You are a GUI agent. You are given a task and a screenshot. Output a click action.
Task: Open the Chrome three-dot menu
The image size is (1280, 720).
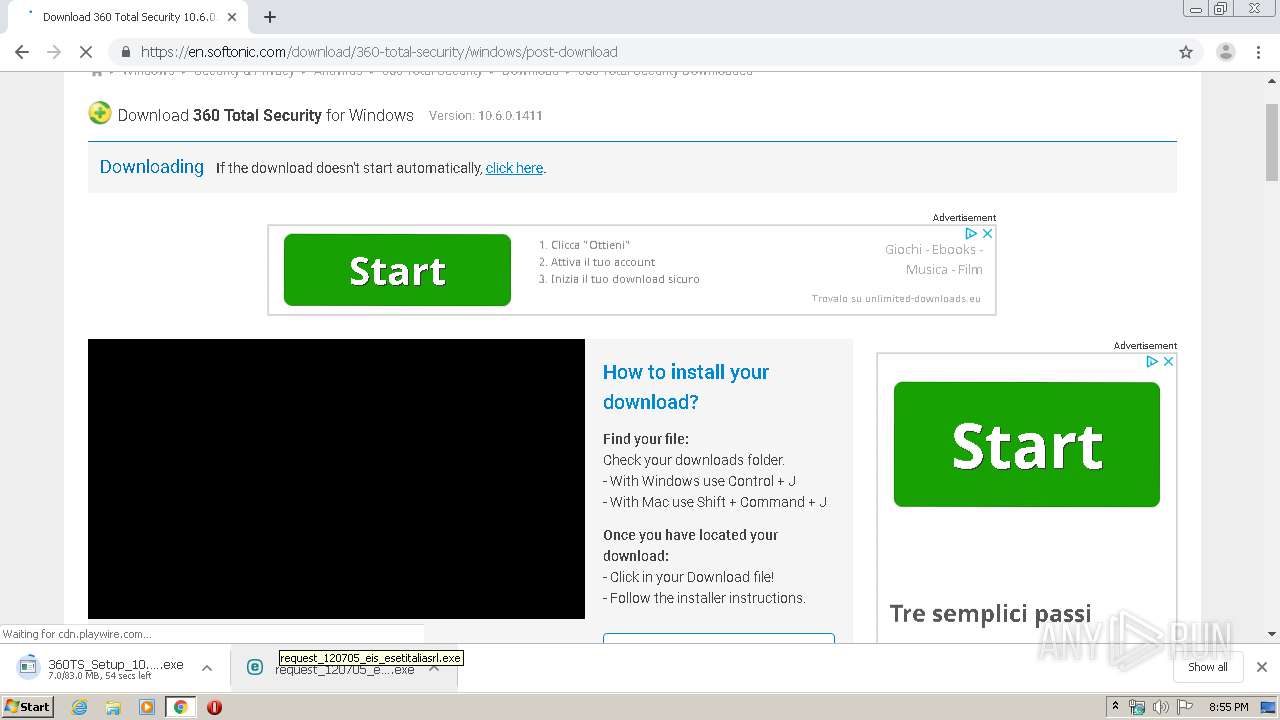(1258, 52)
